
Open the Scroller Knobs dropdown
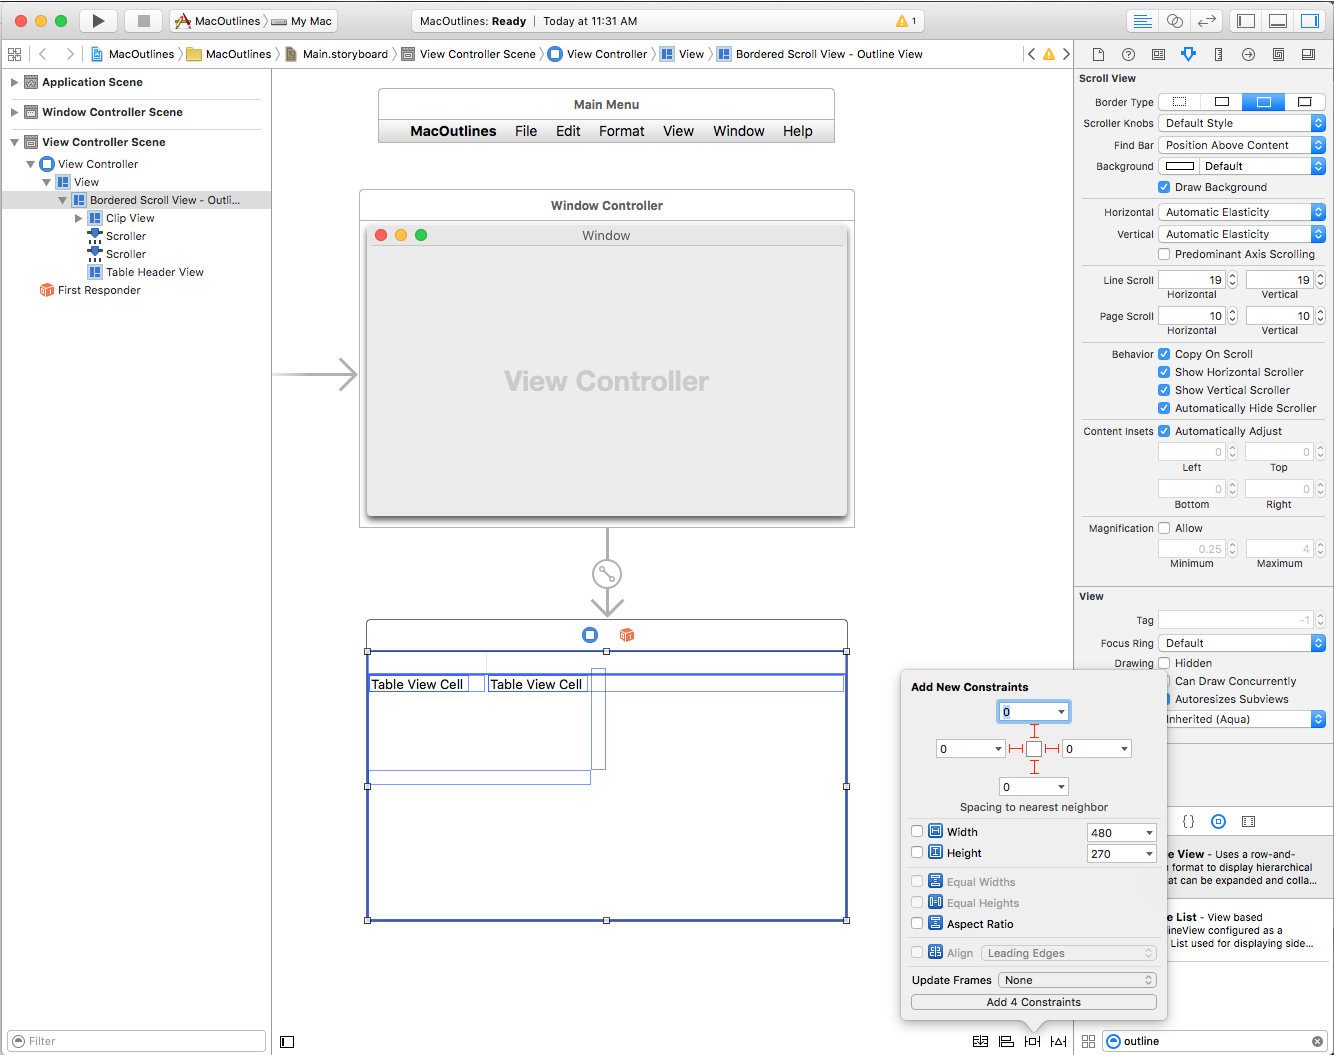click(1241, 122)
